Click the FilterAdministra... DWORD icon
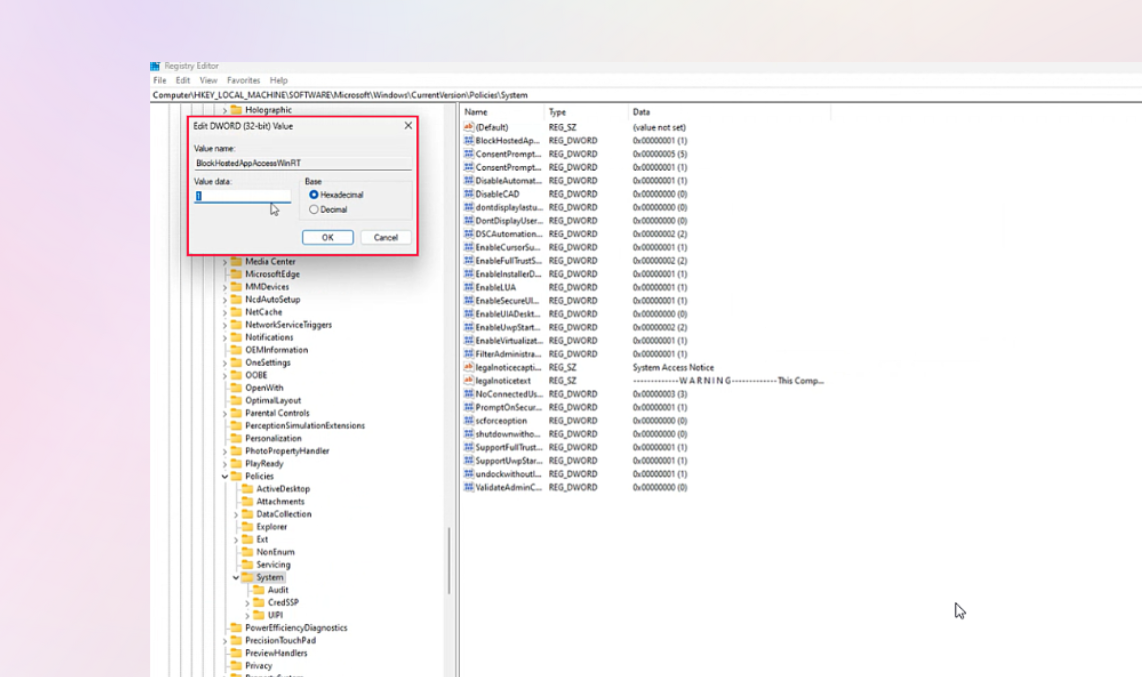 468,354
